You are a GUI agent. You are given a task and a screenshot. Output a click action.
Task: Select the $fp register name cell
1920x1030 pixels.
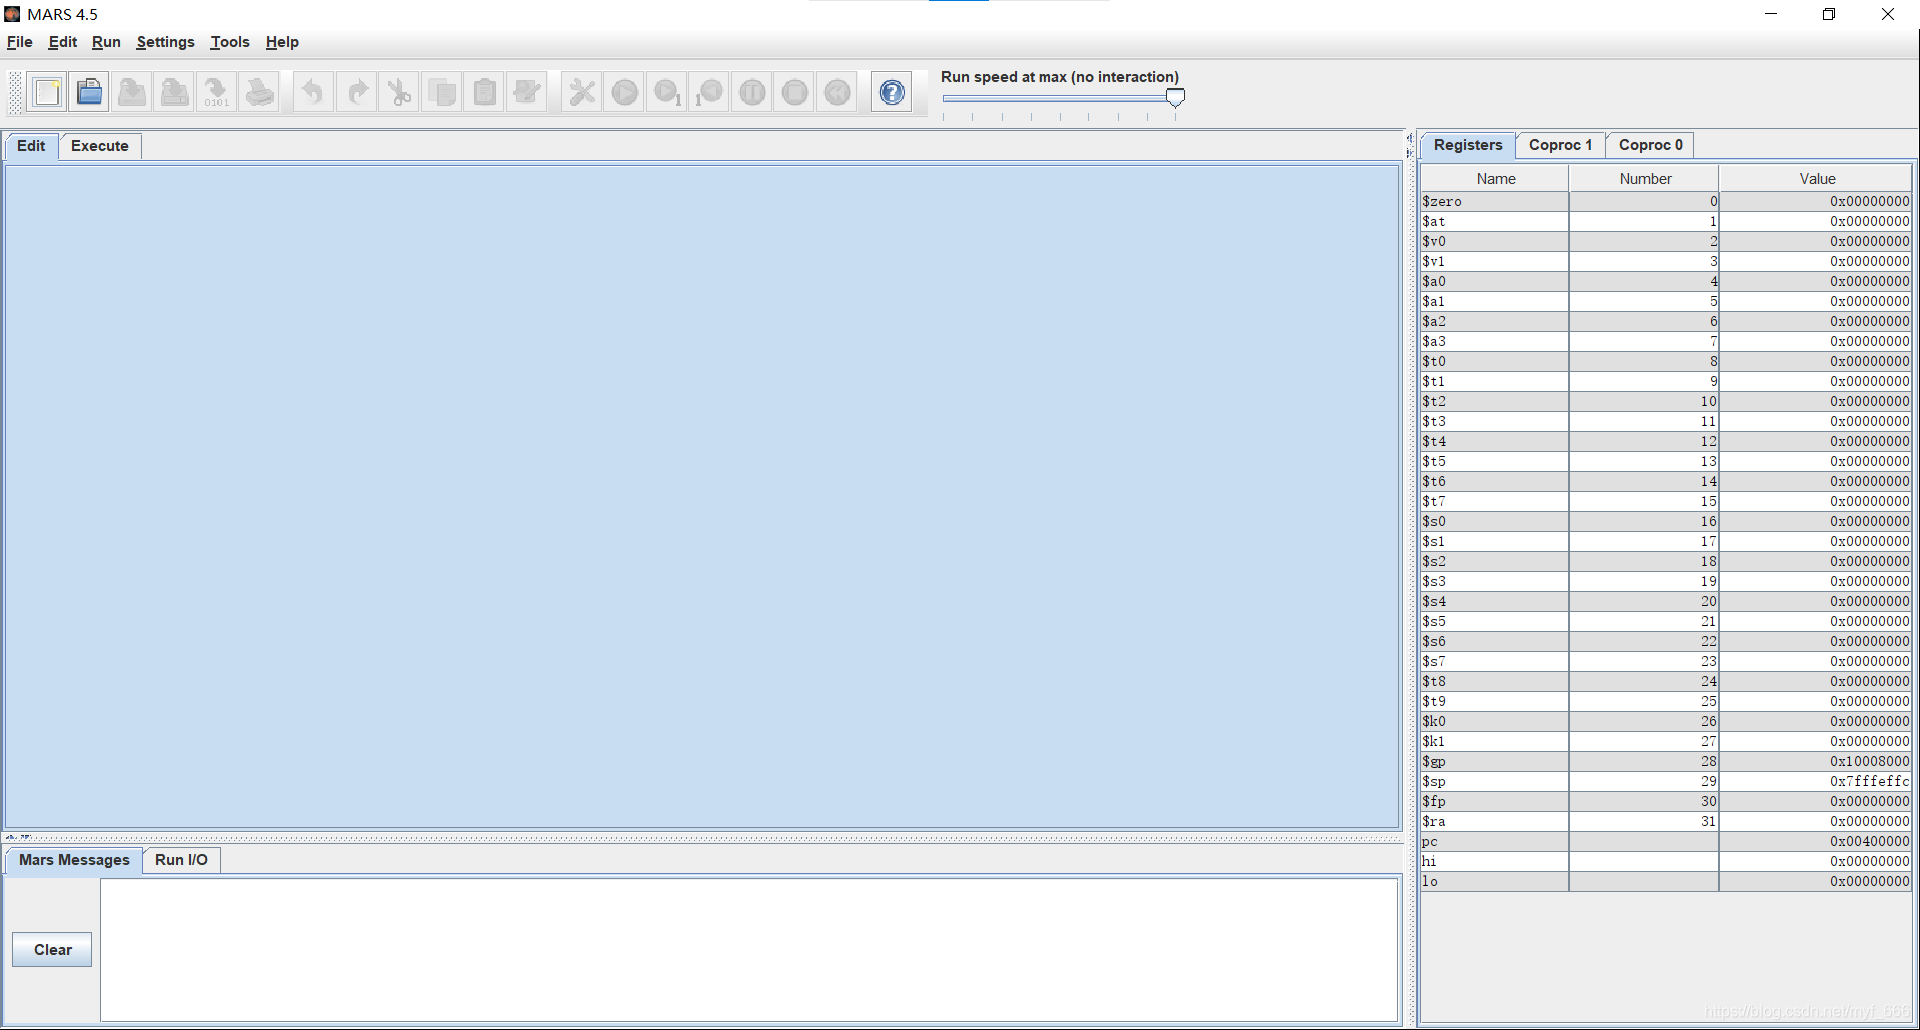pos(1495,801)
